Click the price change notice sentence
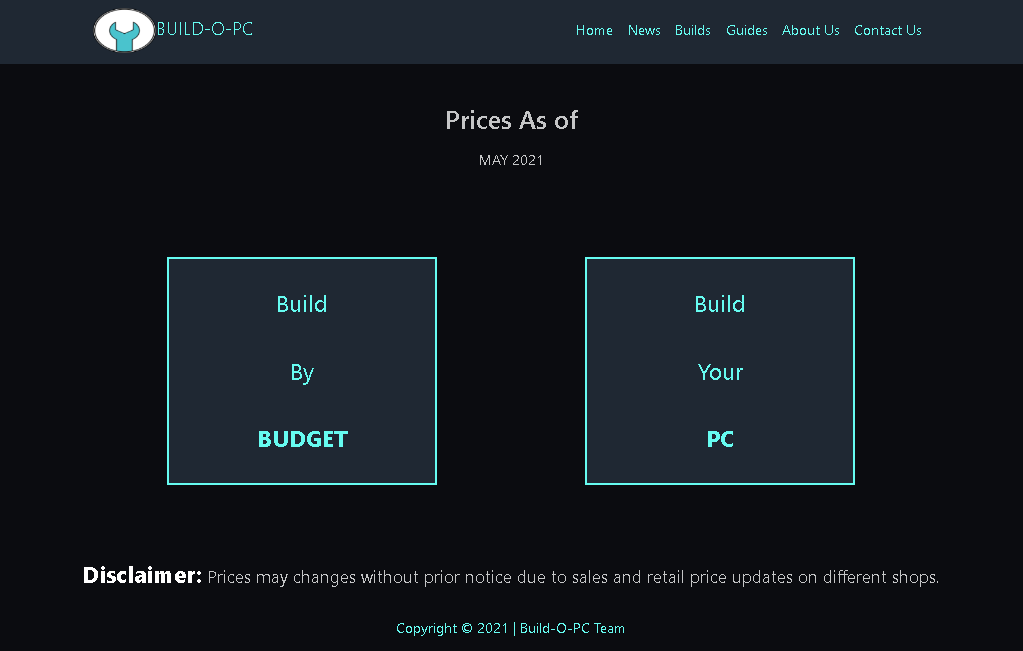 573,577
